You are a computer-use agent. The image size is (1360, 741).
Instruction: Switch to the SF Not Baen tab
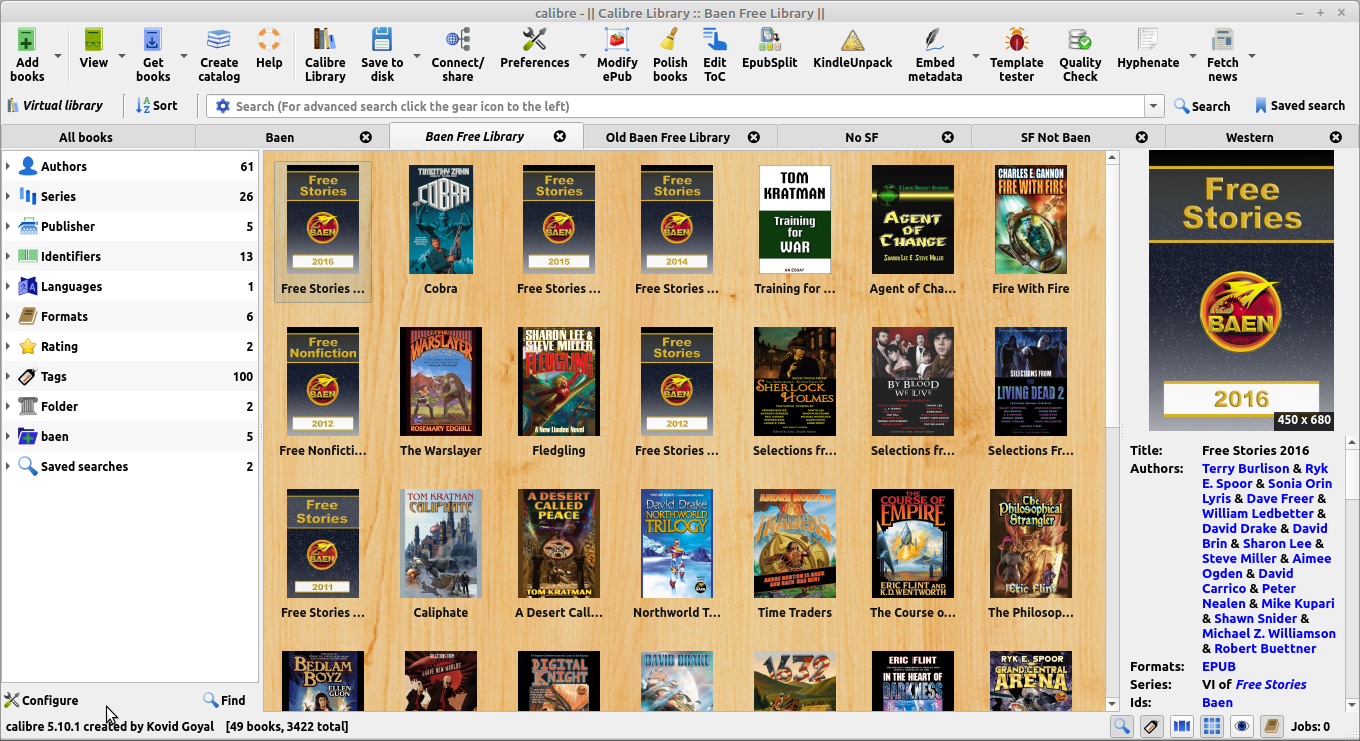click(x=1055, y=137)
